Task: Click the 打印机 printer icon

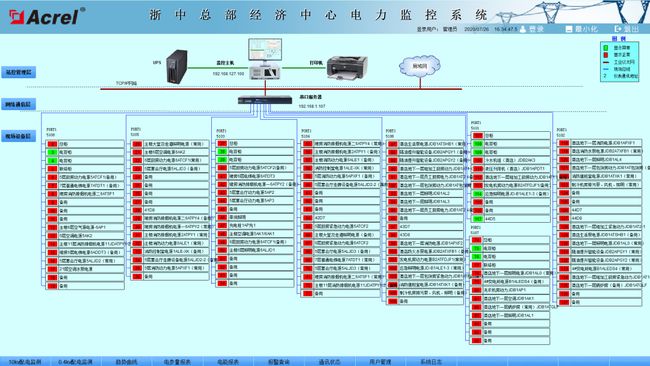Action: pos(347,68)
